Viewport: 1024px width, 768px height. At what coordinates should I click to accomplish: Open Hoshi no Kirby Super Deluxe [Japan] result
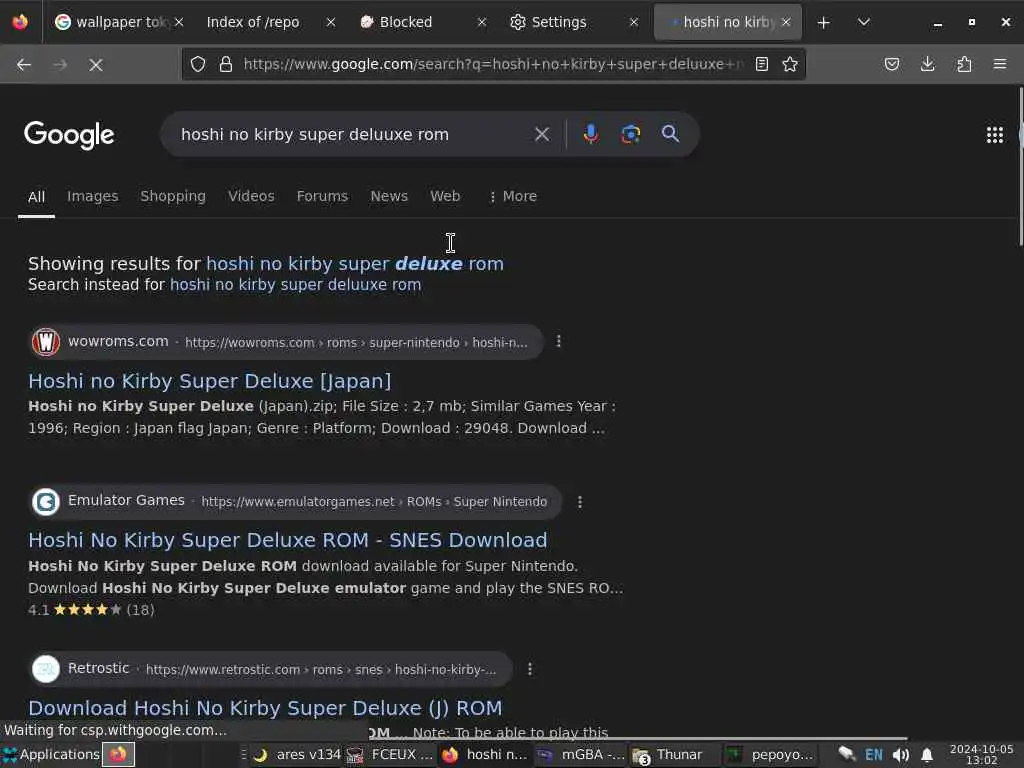tap(210, 381)
